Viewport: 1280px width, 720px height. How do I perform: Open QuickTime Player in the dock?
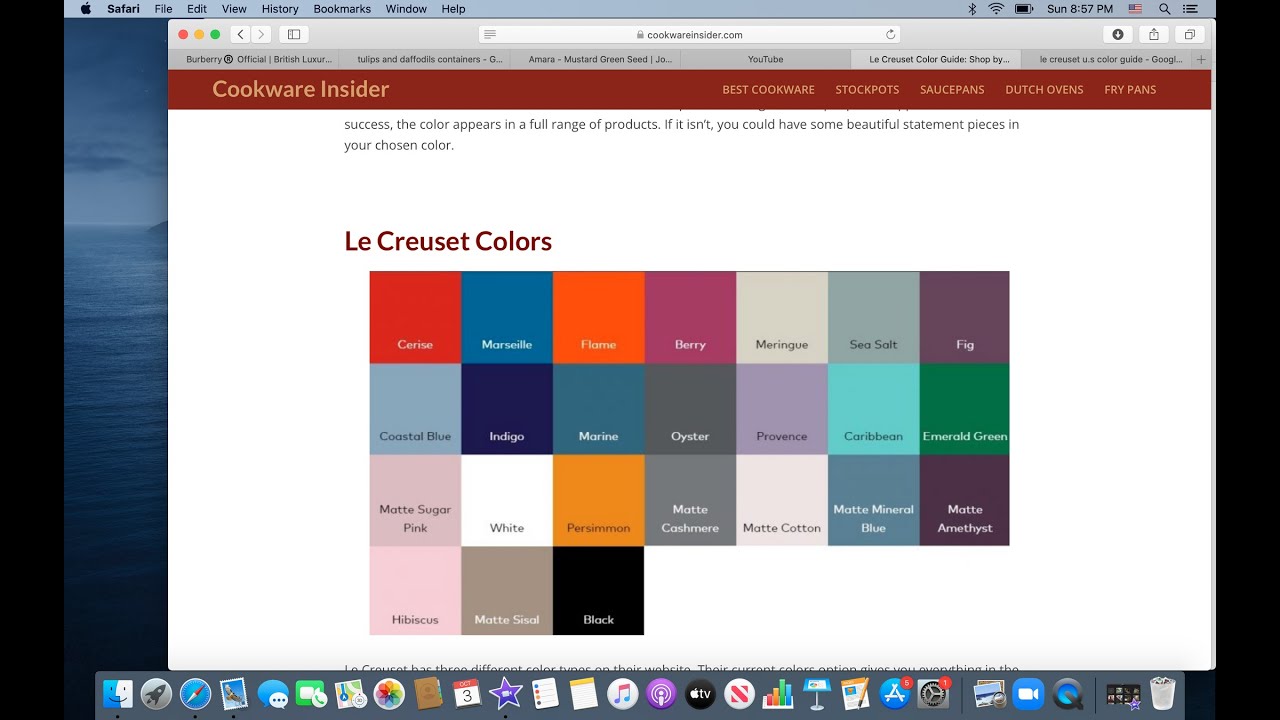click(x=1068, y=693)
